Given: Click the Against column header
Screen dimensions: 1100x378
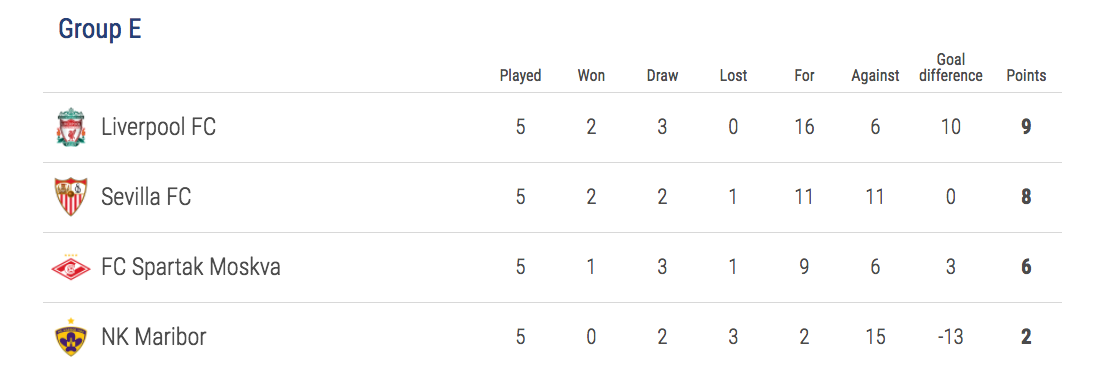Looking at the screenshot, I should [x=875, y=76].
